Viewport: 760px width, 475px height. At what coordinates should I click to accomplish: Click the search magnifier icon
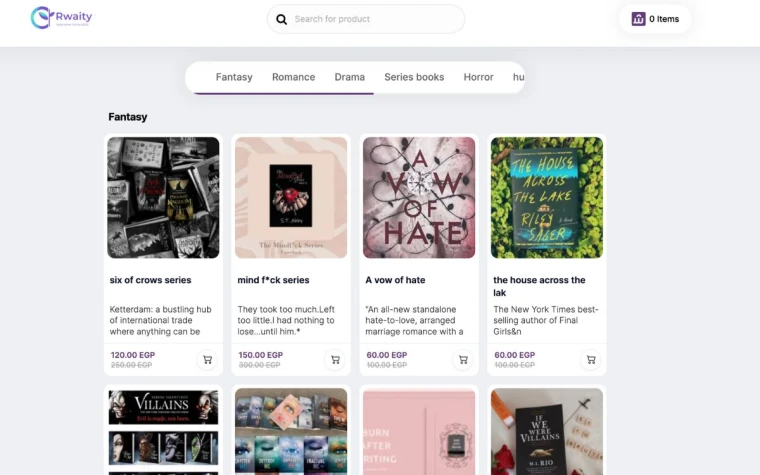(282, 19)
